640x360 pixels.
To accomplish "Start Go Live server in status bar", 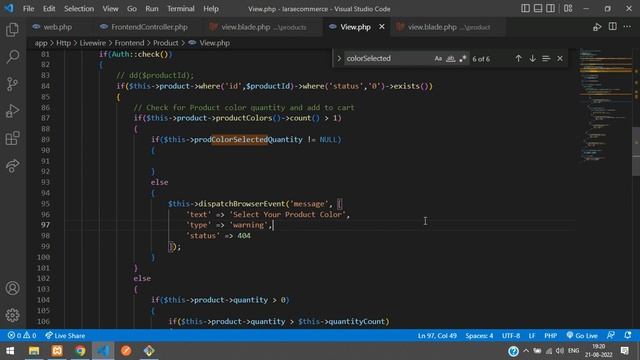I will tap(582, 336).
